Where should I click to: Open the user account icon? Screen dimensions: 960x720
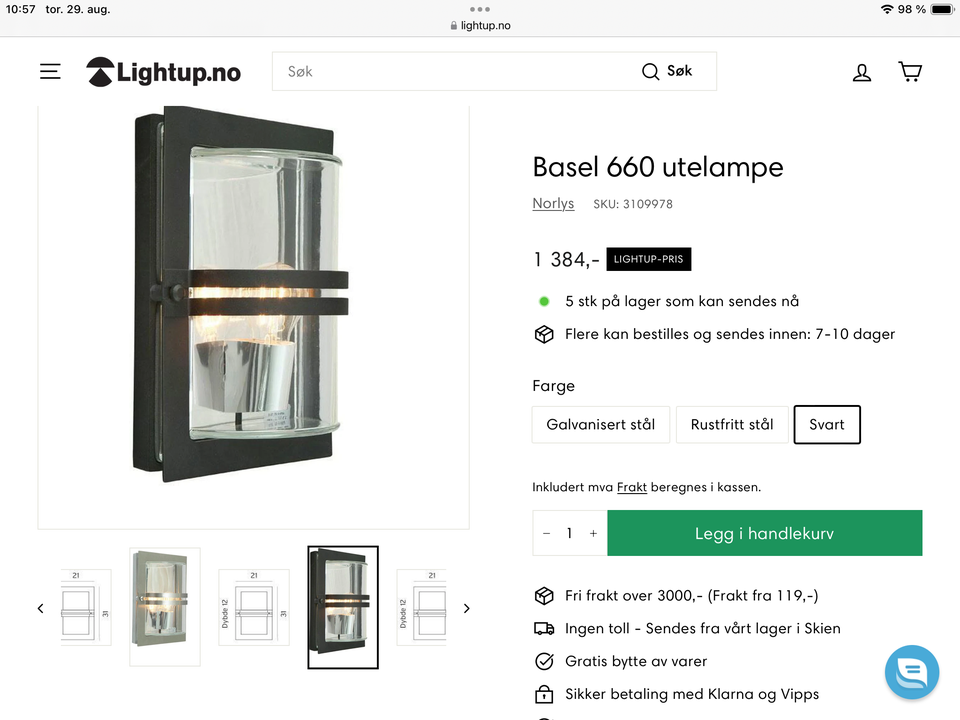pos(862,72)
